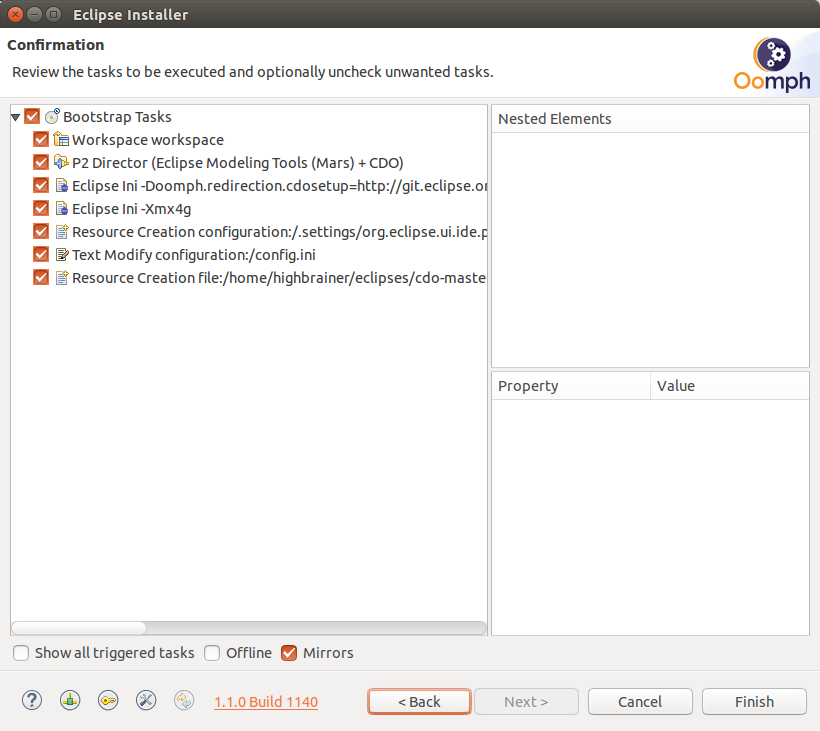Click the update installer icon

coord(184,700)
